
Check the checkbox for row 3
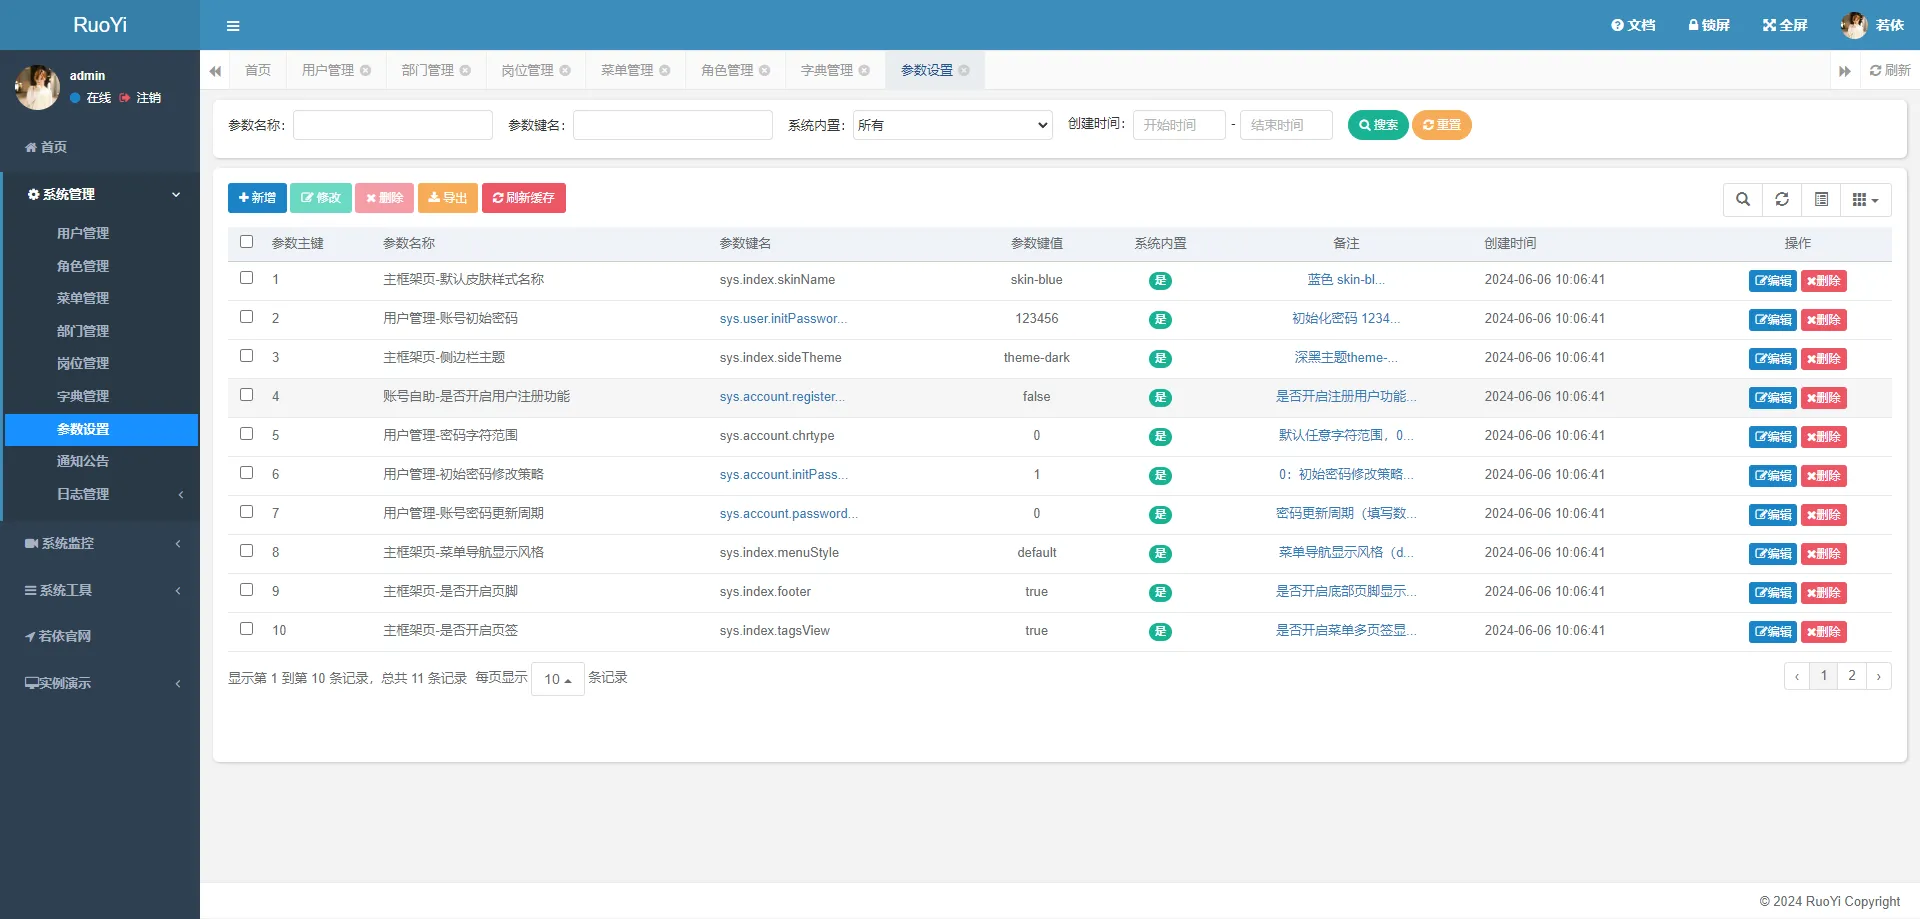click(x=247, y=356)
